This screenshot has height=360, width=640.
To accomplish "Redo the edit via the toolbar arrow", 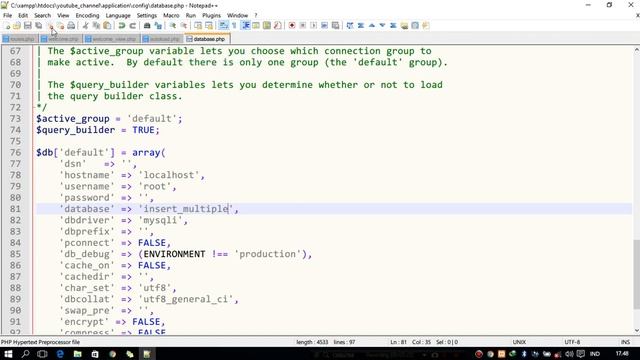I will (x=133, y=26).
